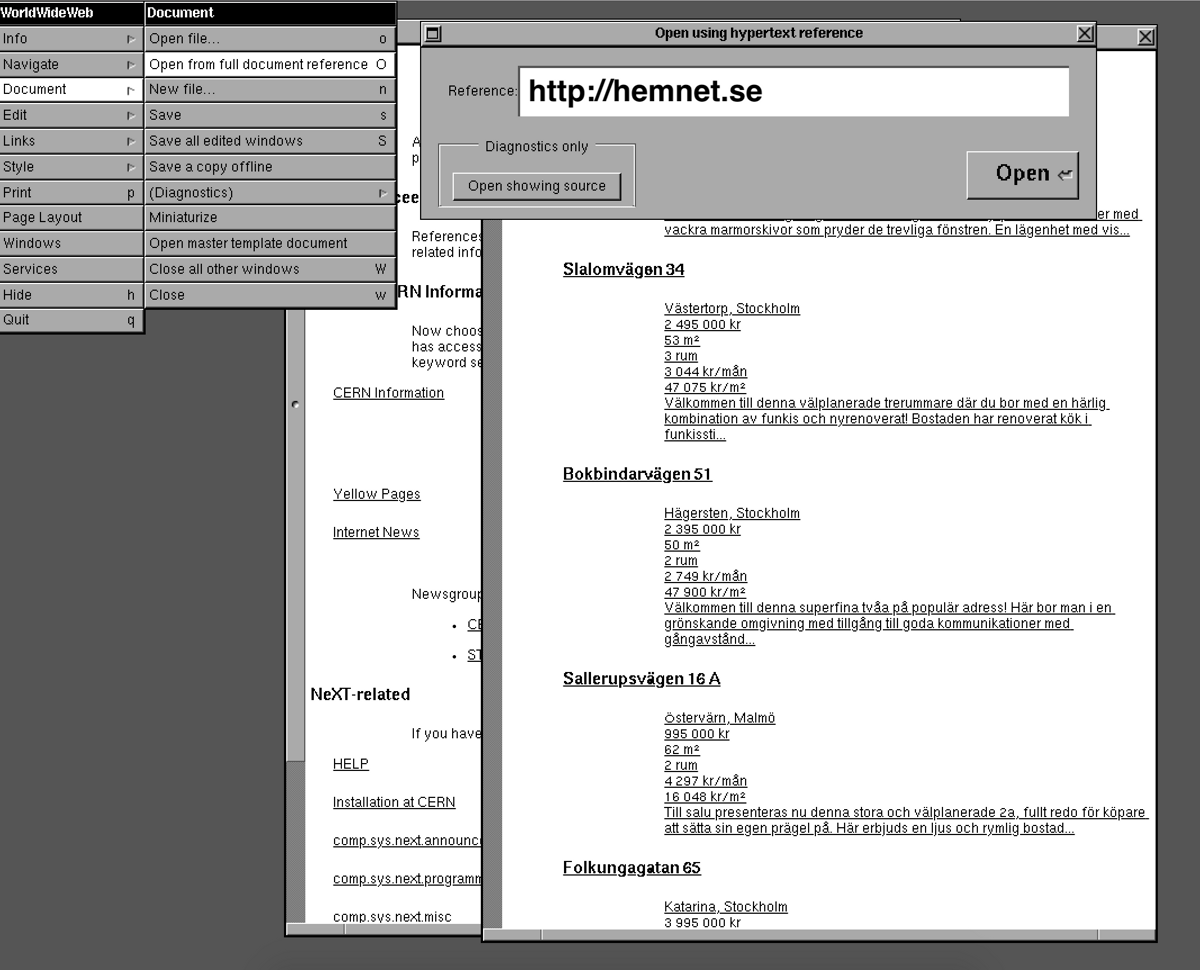Close the Open using hypertext reference panel
Viewport: 1200px width, 970px height.
[1085, 33]
